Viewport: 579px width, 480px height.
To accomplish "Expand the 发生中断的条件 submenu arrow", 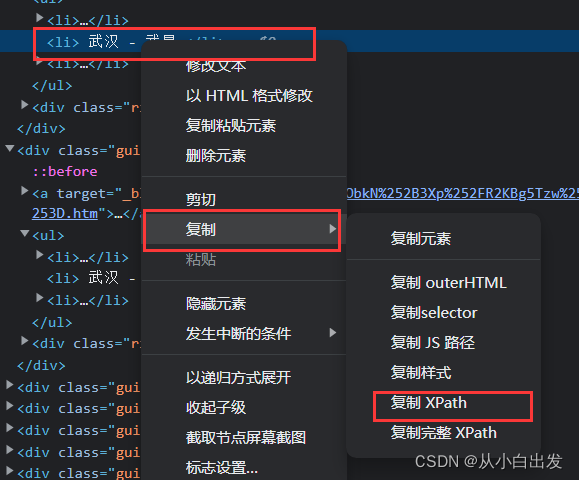I will (333, 333).
